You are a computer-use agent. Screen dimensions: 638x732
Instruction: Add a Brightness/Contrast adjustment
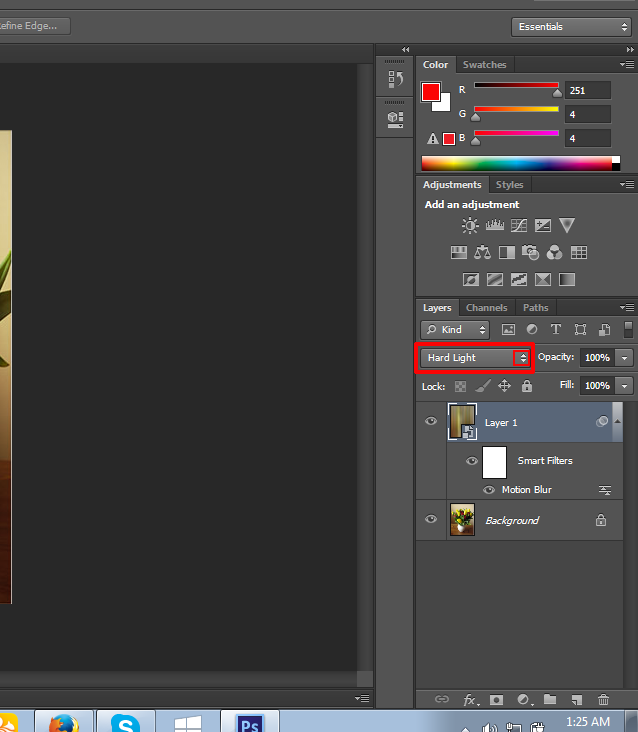pyautogui.click(x=470, y=225)
